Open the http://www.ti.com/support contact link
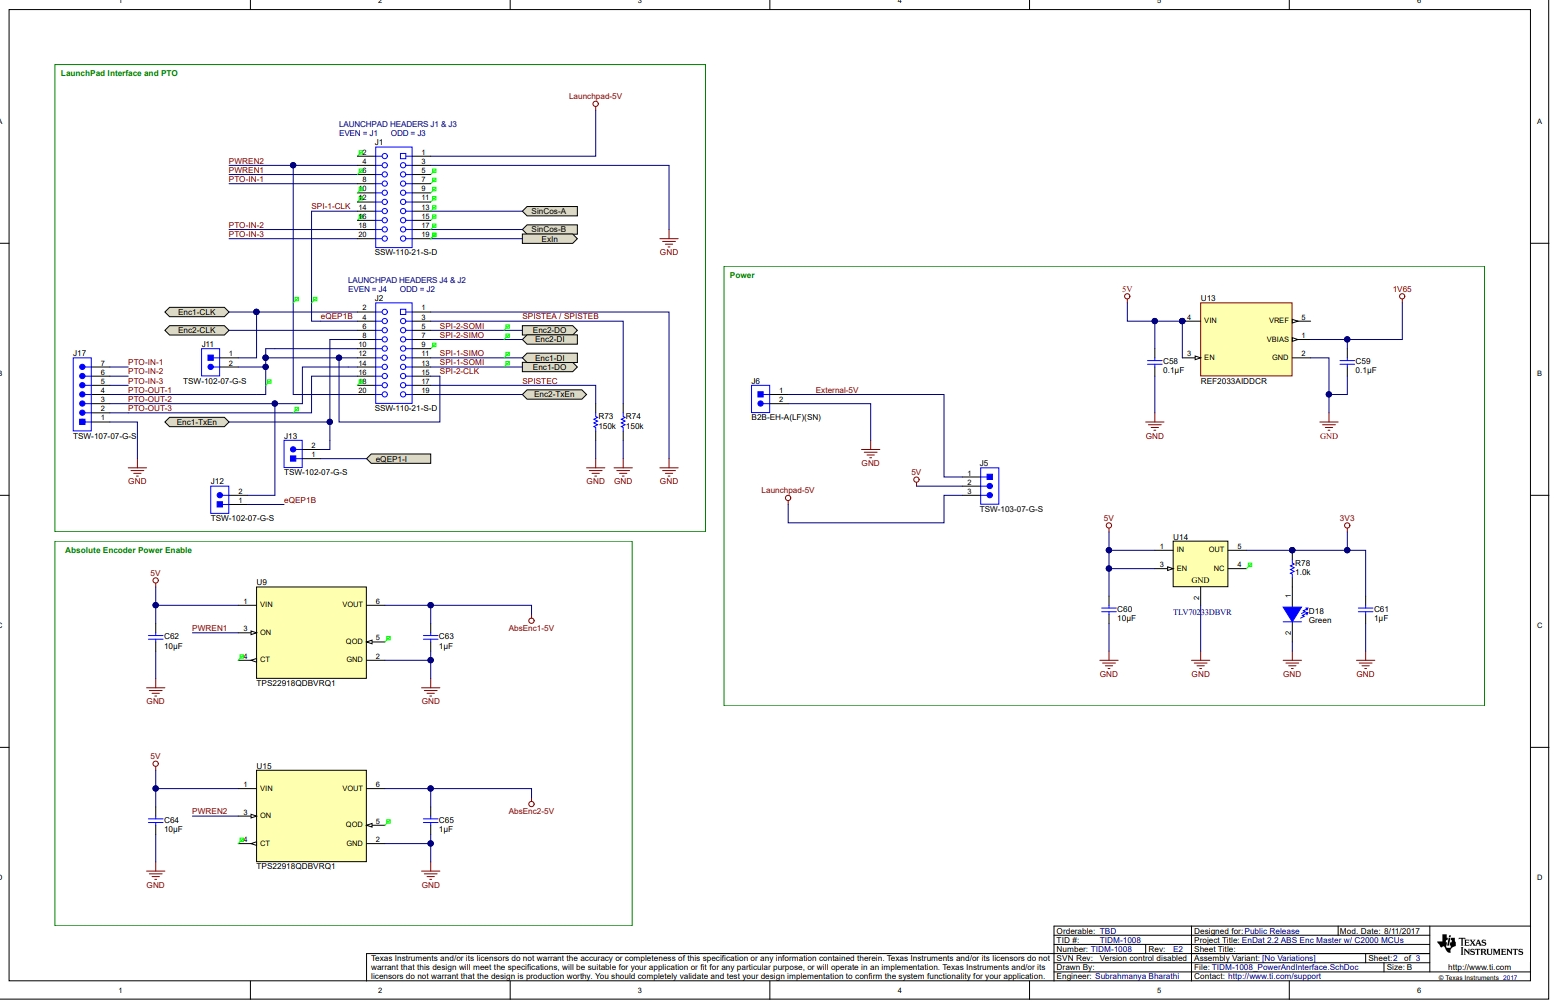 tap(1273, 977)
